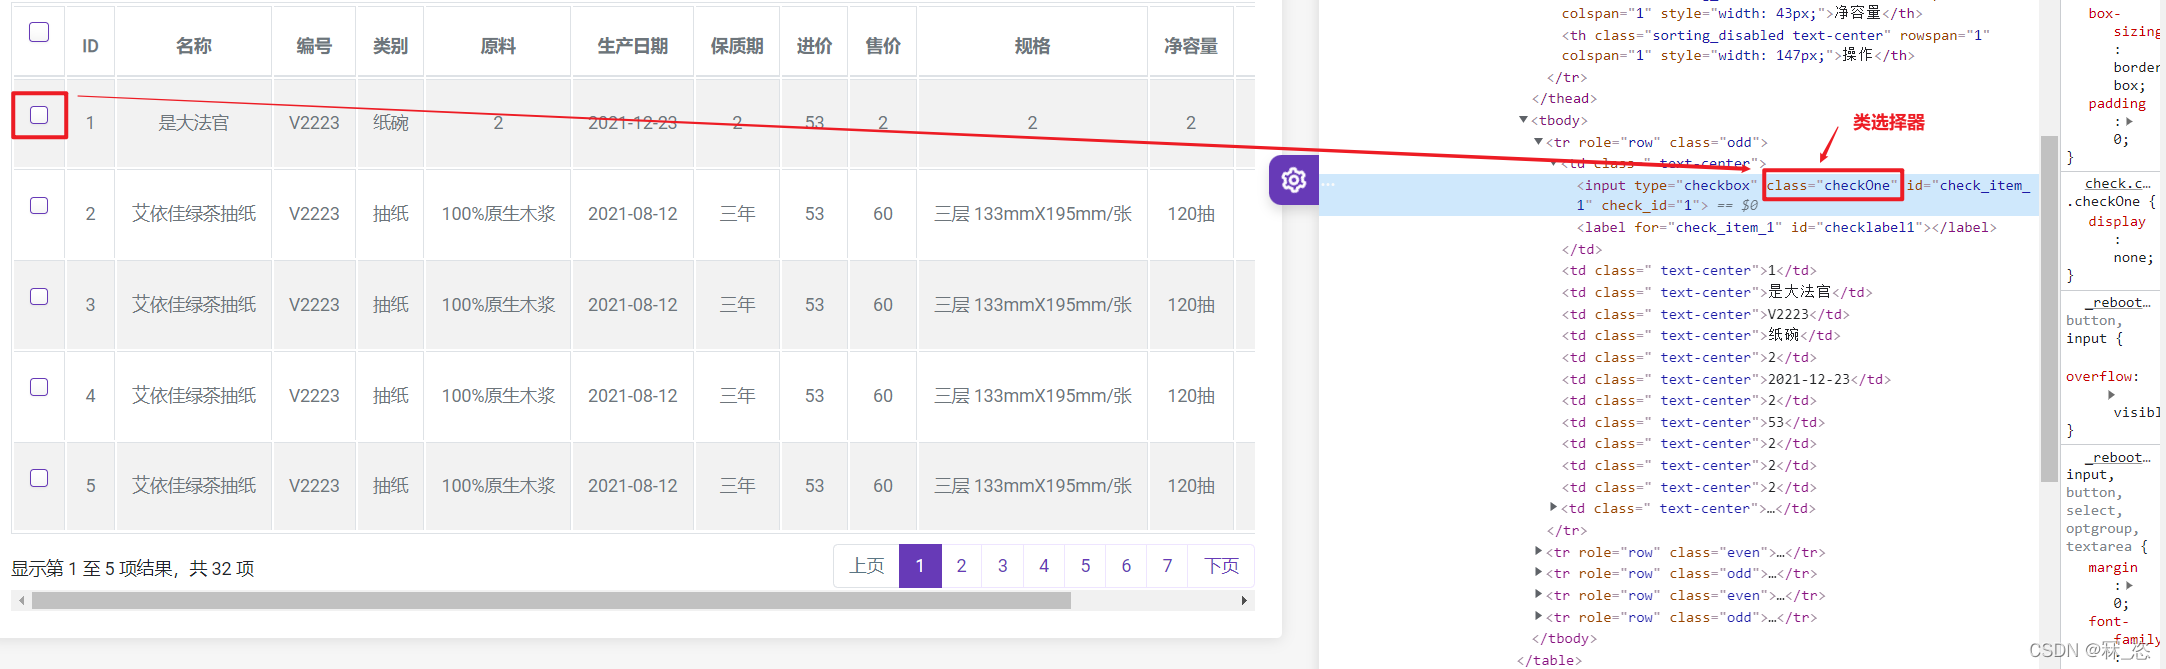
Task: Check the checkbox for row ID 1
Action: coord(39,115)
